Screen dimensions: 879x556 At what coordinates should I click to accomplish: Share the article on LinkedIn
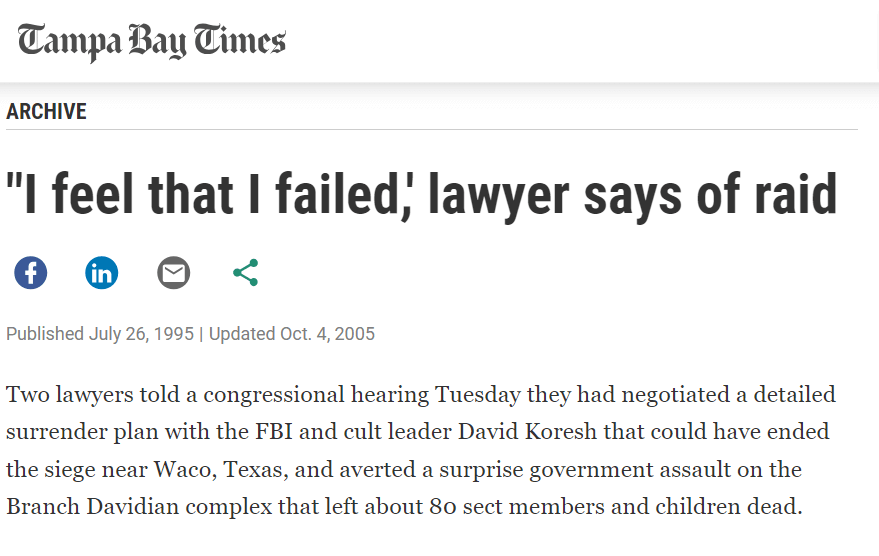point(101,272)
